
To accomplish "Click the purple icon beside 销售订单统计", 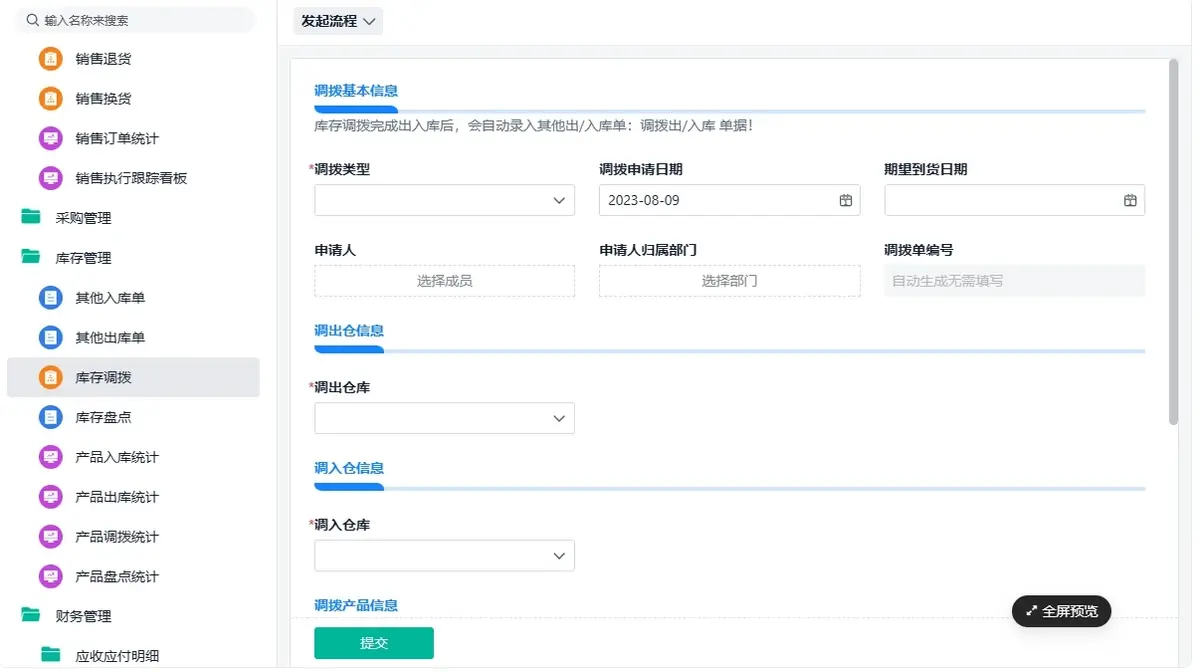I will (50, 139).
